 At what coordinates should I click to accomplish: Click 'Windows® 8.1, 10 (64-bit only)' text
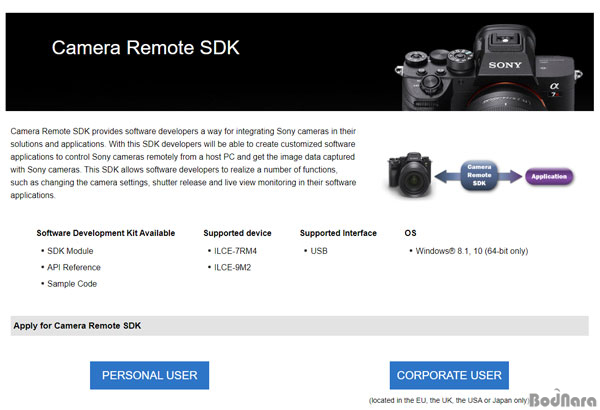coord(472,251)
